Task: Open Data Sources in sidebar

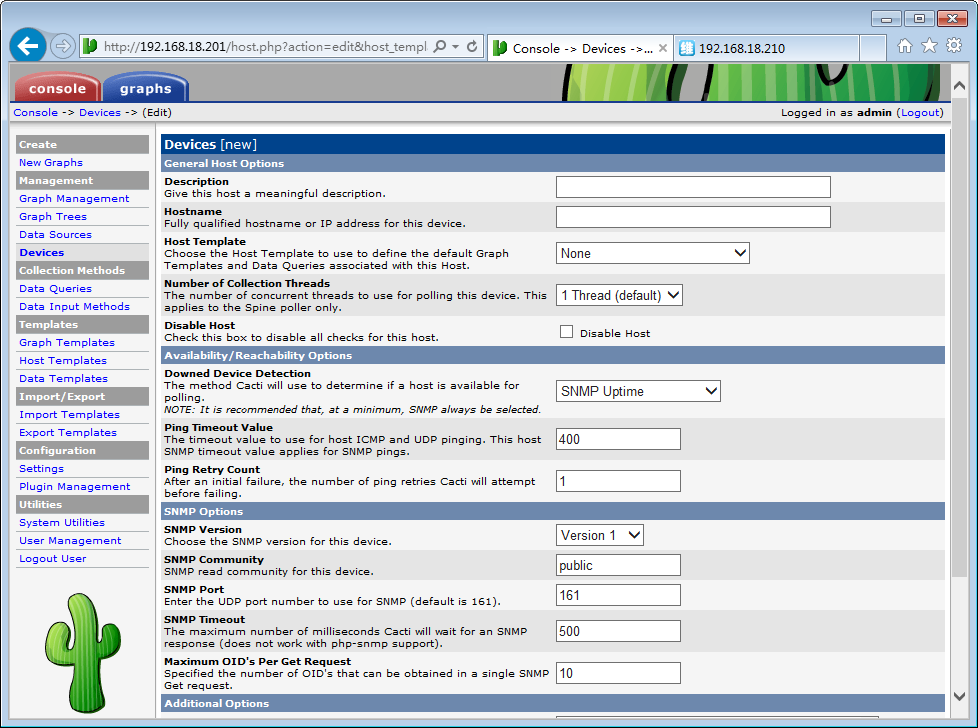Action: (x=56, y=235)
